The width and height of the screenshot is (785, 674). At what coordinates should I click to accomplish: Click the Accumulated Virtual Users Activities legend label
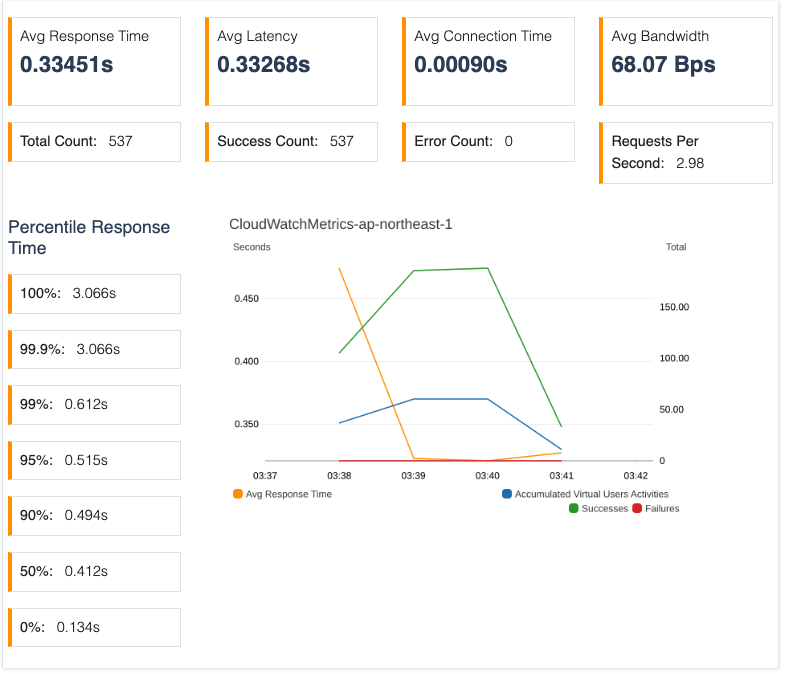point(592,494)
